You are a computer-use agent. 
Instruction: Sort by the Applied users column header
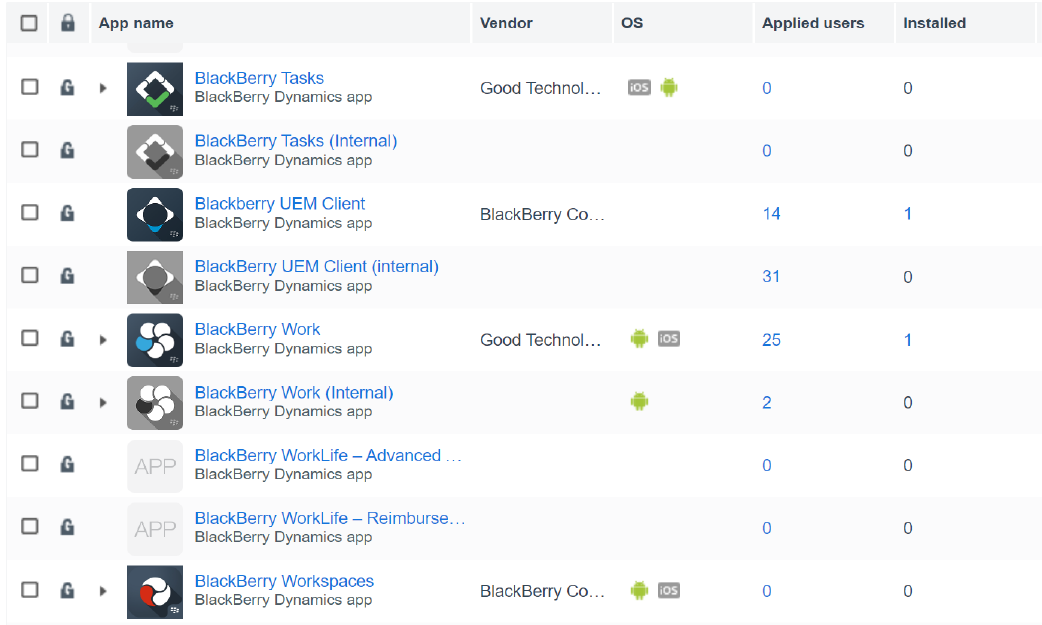coord(813,23)
